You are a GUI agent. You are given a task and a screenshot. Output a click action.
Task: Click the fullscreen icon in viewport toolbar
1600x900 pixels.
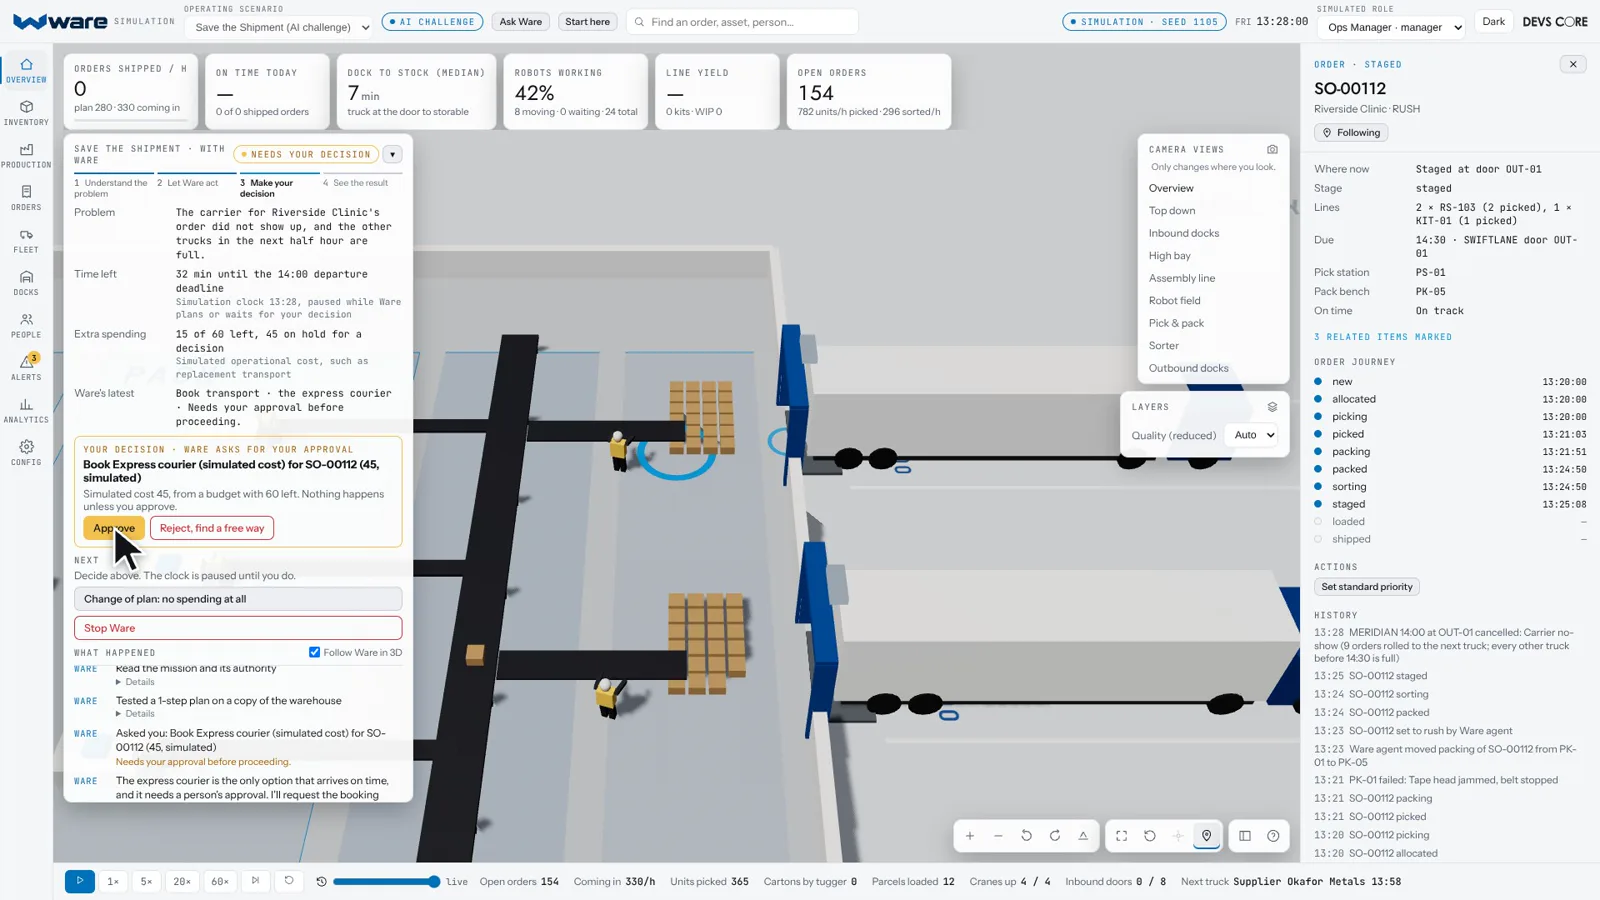tap(1121, 836)
